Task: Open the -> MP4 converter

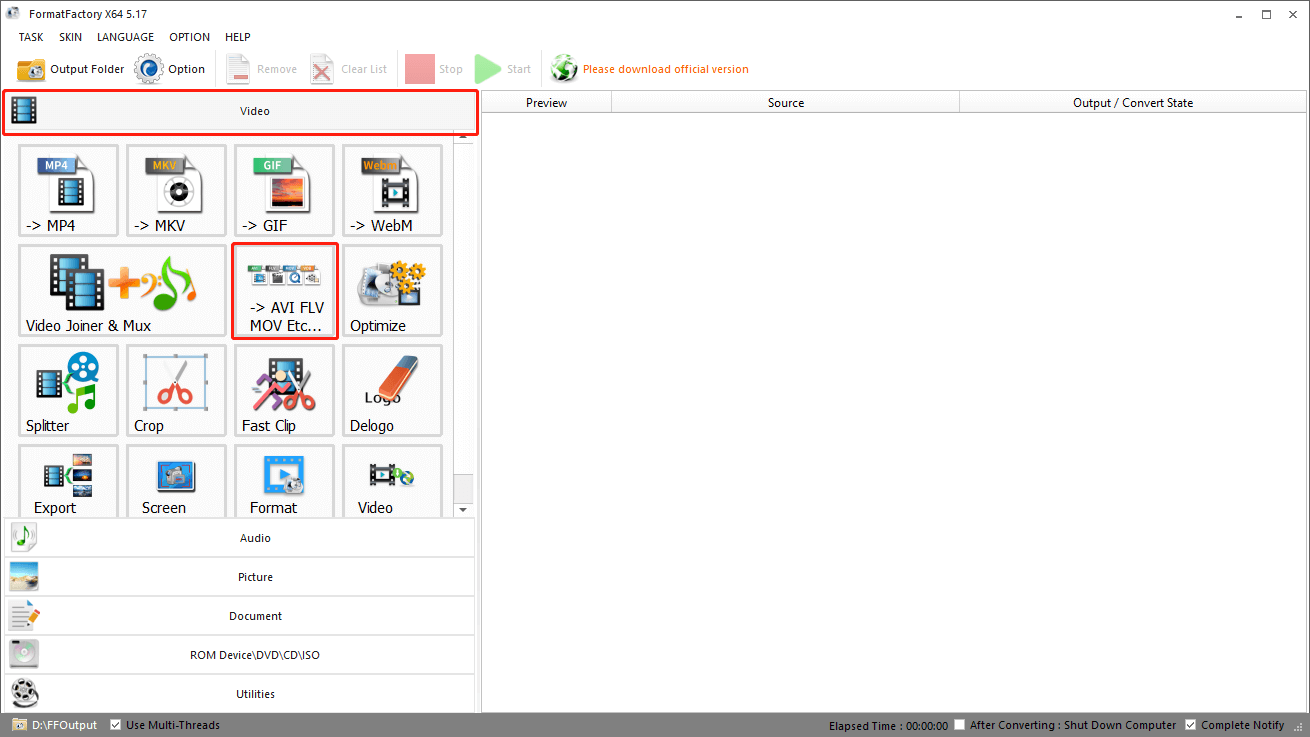Action: tap(68, 190)
